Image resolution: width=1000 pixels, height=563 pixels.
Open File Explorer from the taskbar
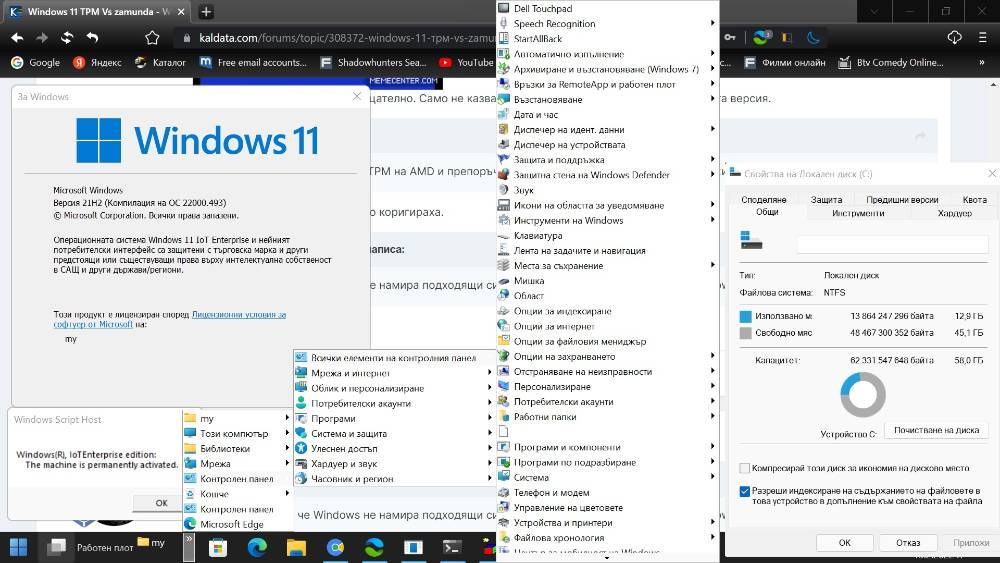coord(296,547)
